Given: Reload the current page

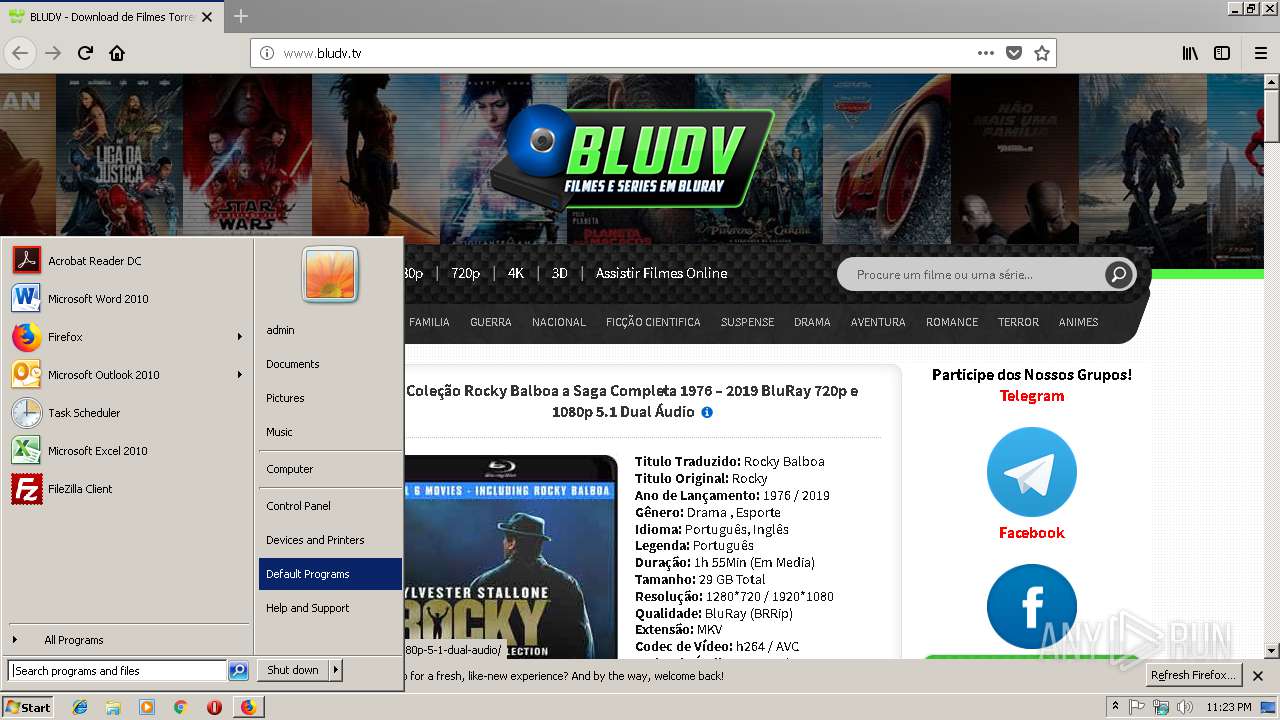Looking at the screenshot, I should pos(85,53).
